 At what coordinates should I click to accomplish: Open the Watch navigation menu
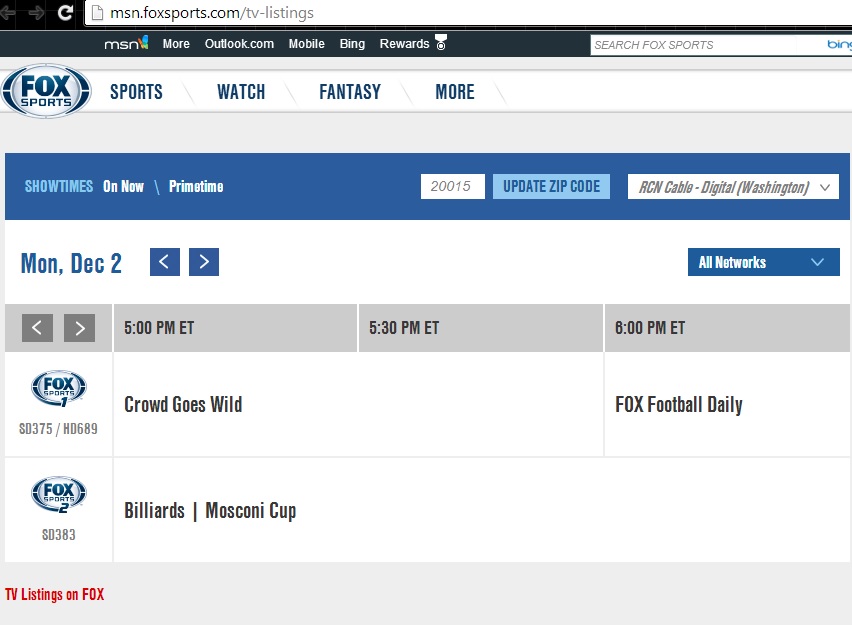241,92
